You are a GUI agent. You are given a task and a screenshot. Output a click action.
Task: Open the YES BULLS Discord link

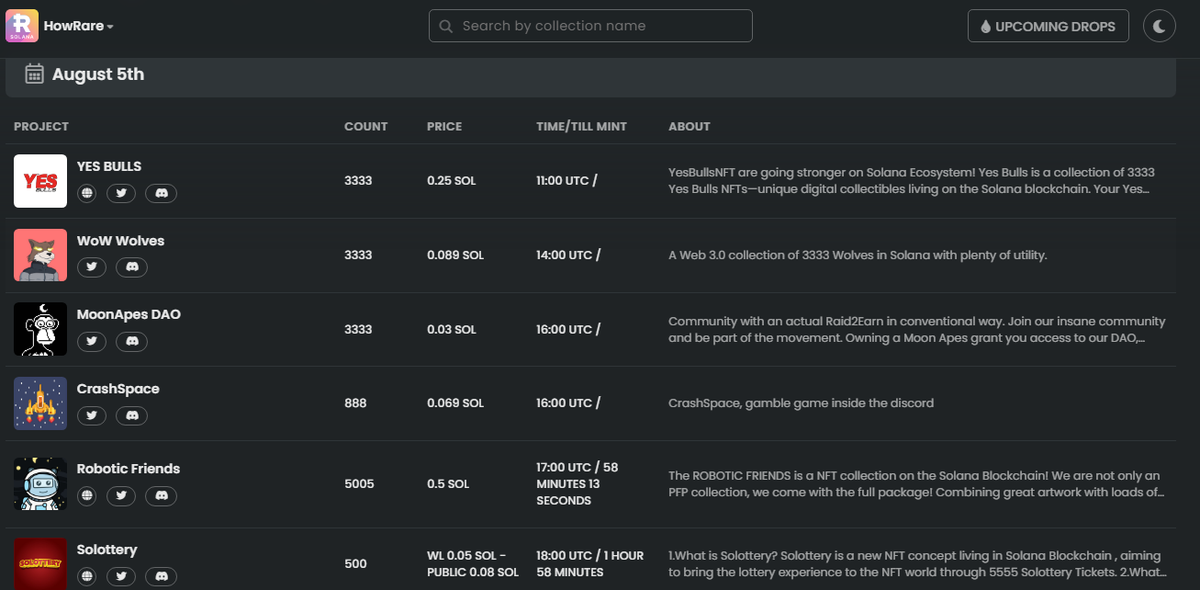[161, 193]
